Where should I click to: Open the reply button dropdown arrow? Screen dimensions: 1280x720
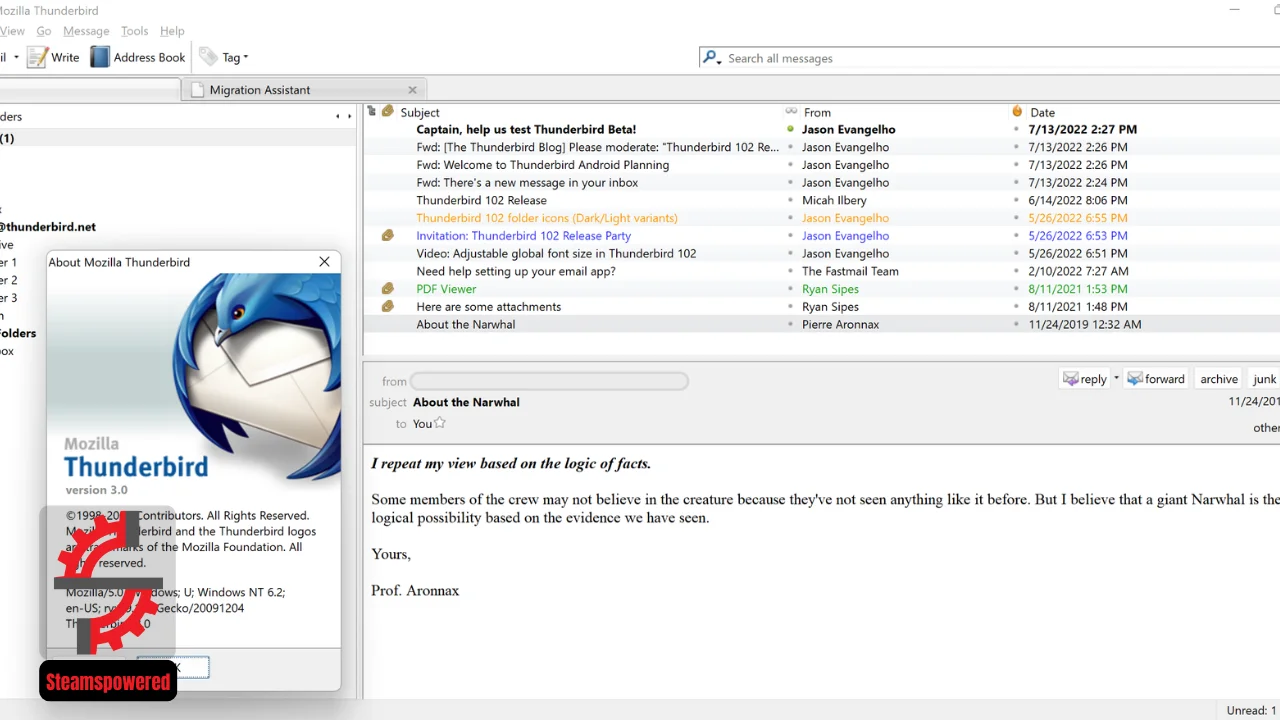coord(1116,379)
